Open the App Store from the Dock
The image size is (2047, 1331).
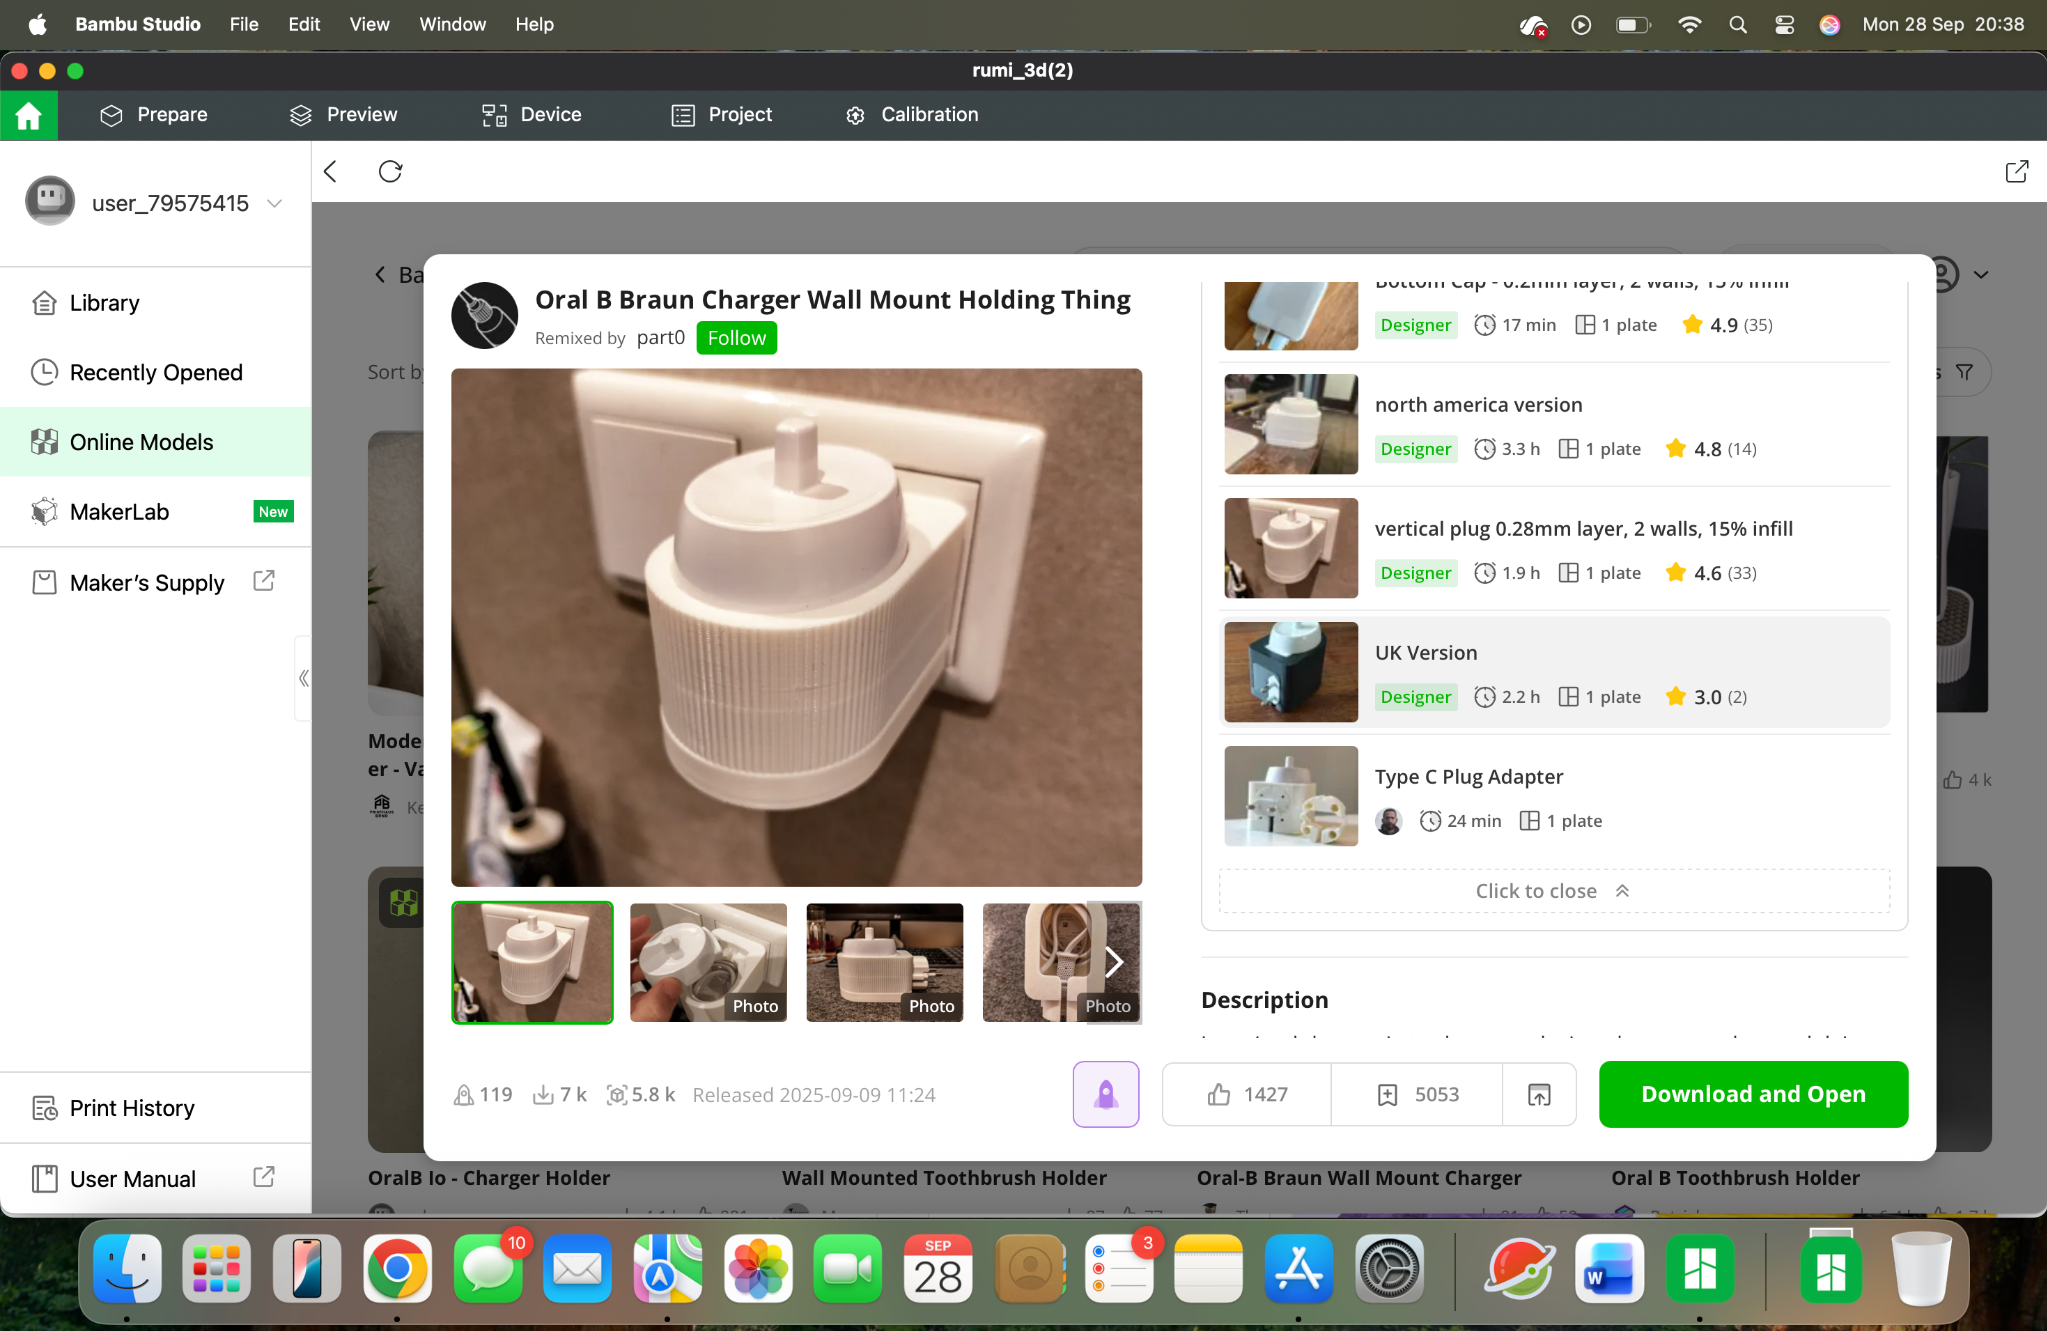[x=1299, y=1268]
